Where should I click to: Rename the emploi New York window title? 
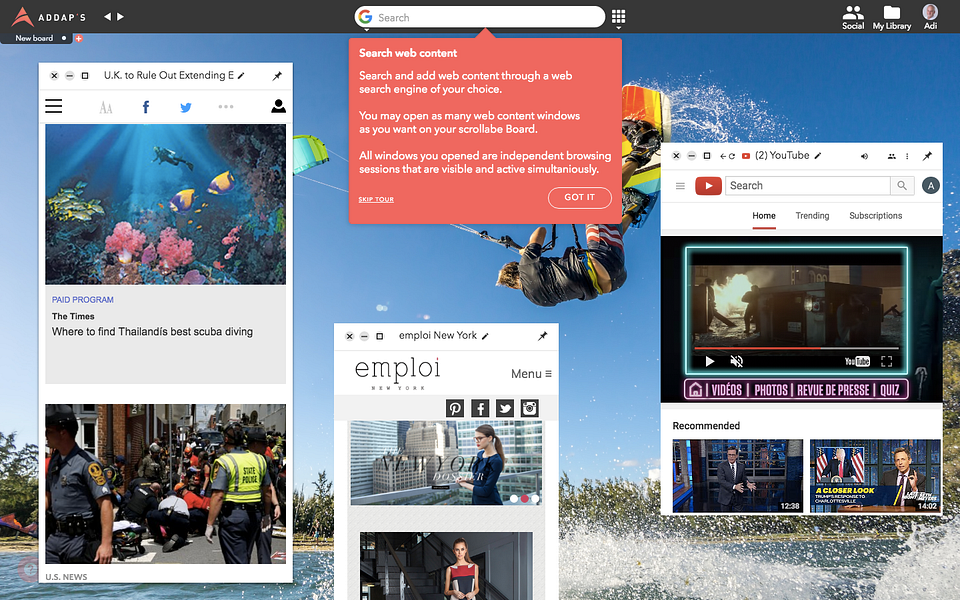point(485,336)
